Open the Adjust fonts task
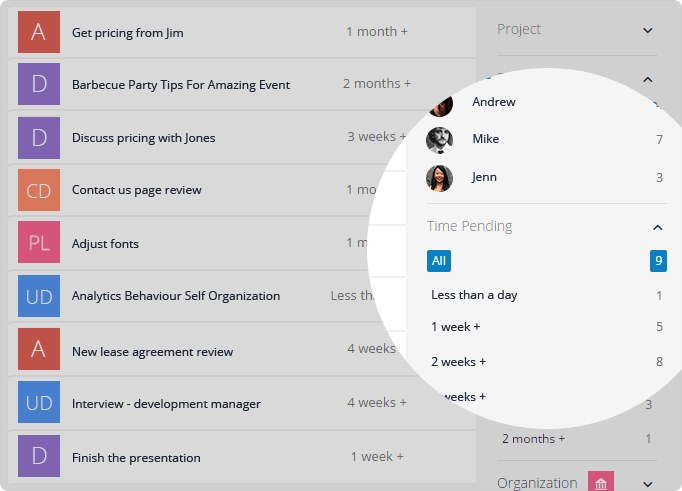Viewport: 682px width, 491px height. pyautogui.click(x=105, y=244)
